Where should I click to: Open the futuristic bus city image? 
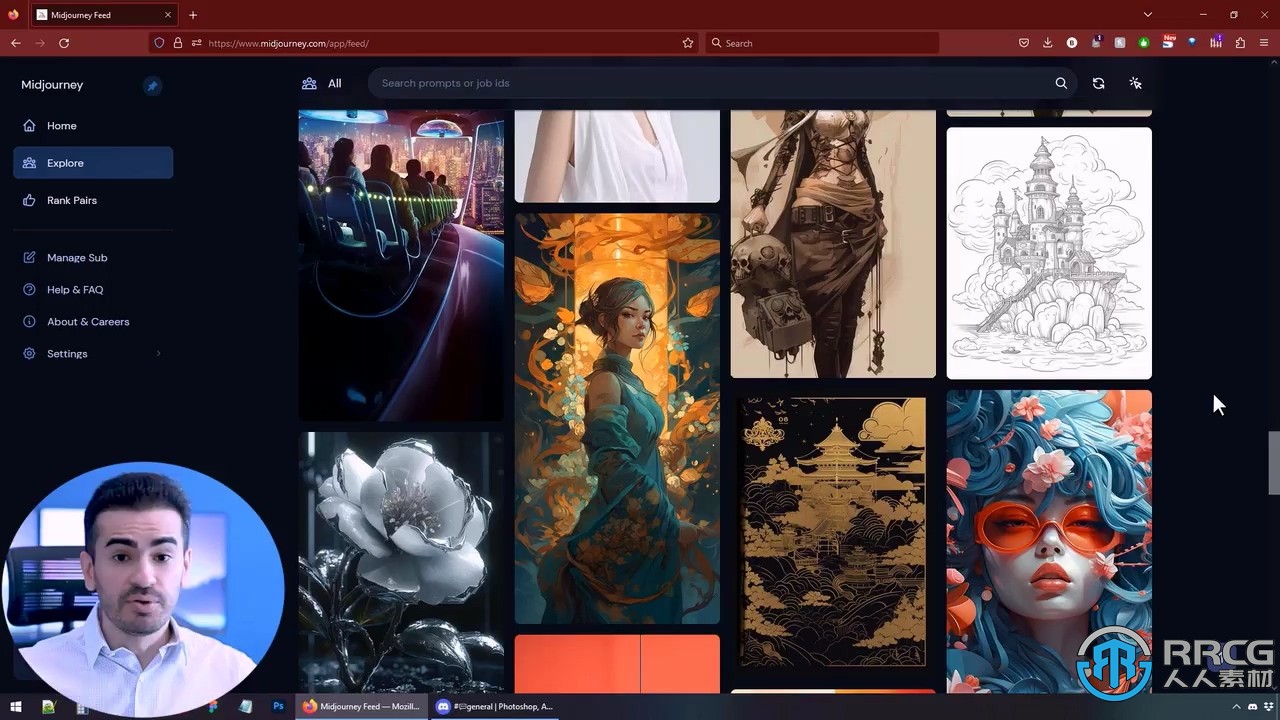point(401,265)
